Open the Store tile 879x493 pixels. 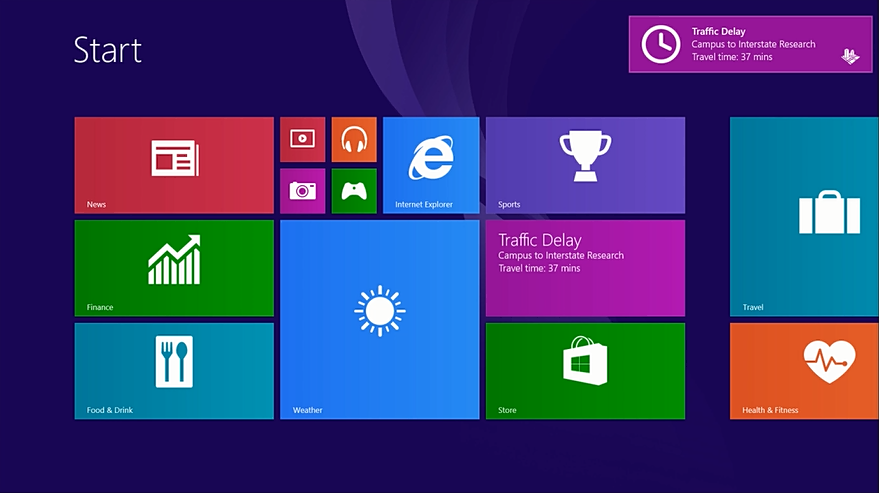[585, 370]
